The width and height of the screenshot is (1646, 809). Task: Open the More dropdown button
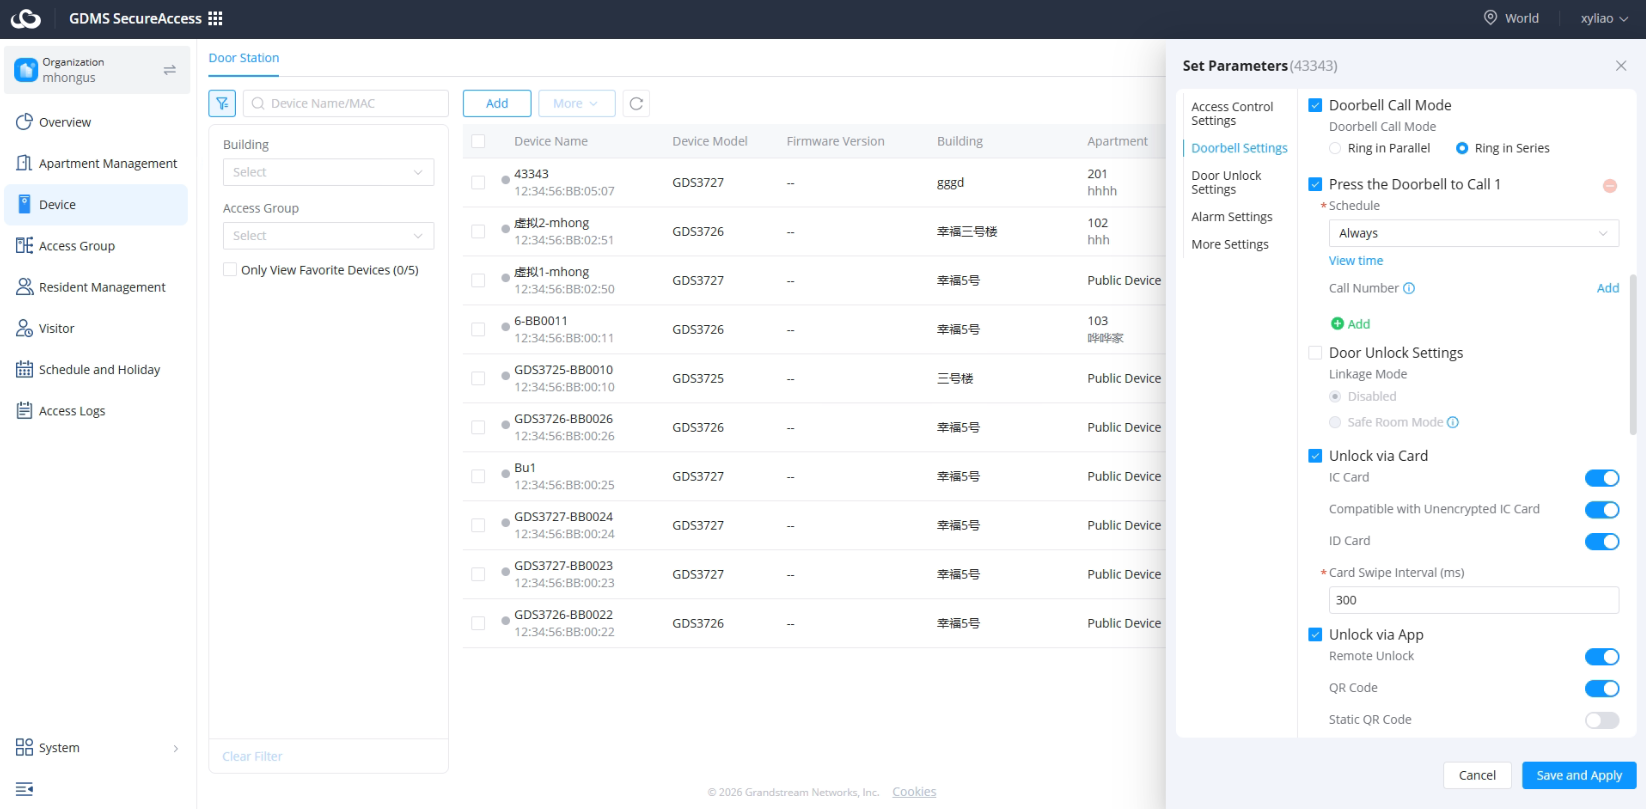point(576,103)
